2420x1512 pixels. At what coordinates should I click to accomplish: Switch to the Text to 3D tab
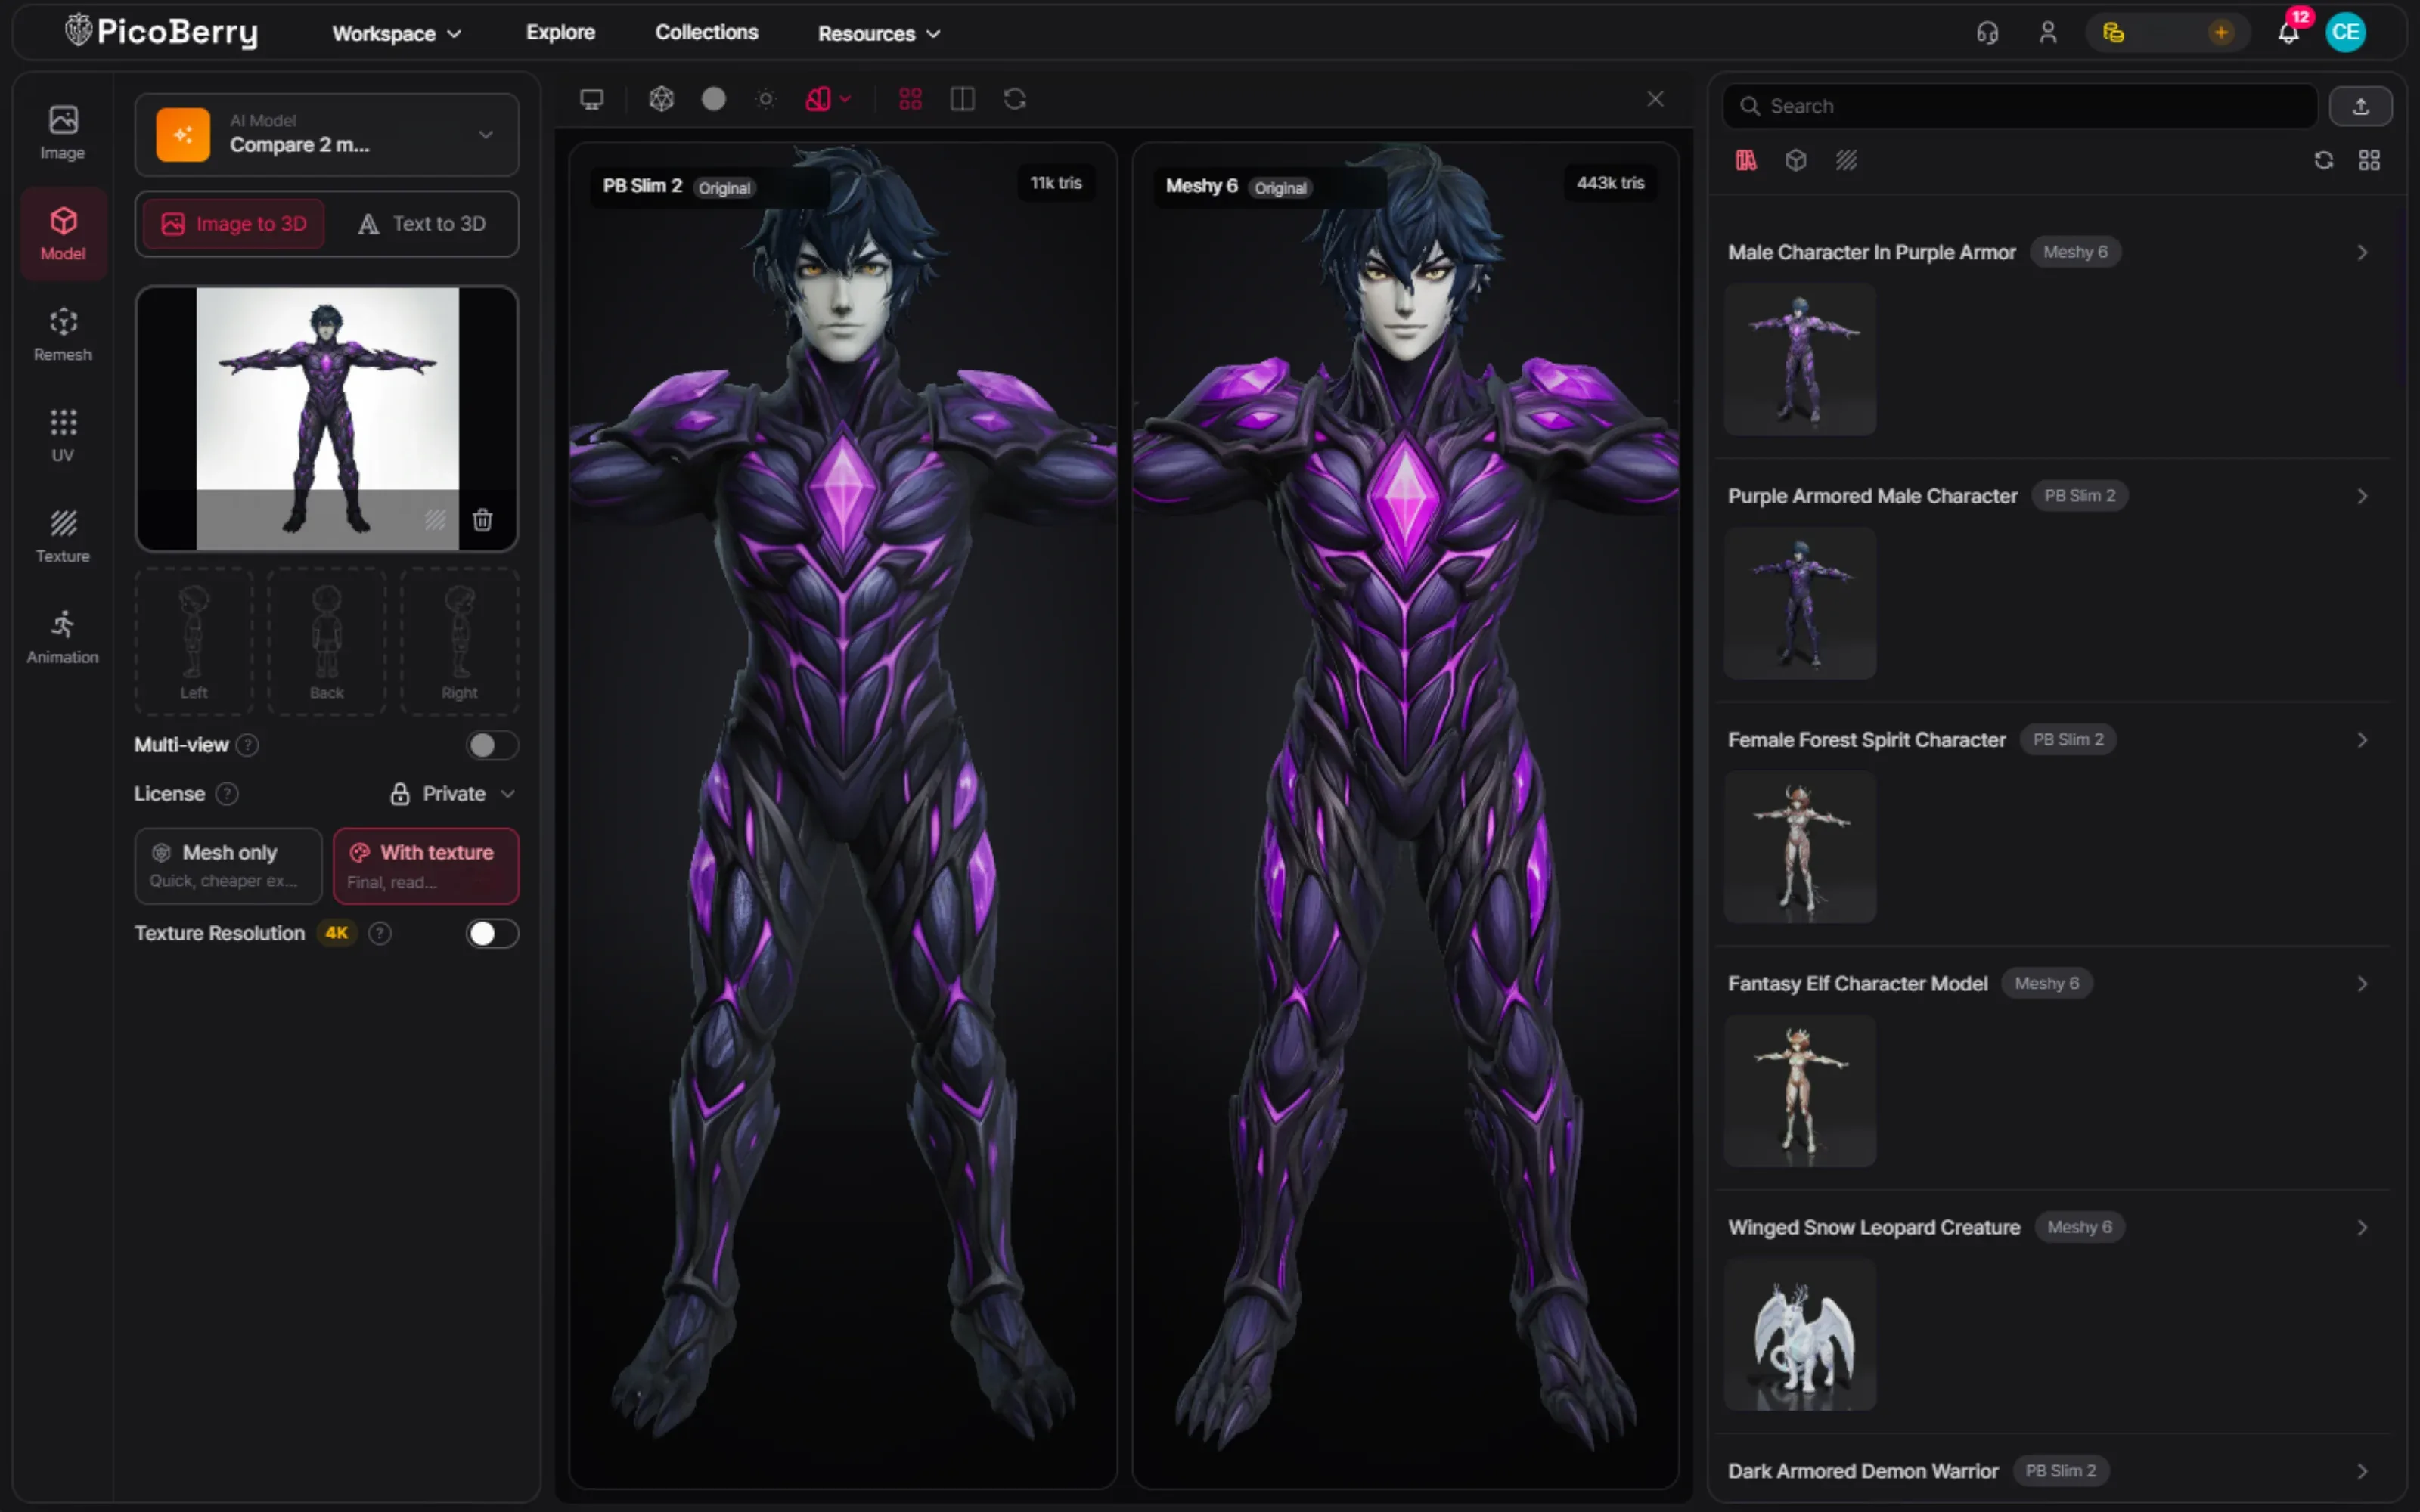[x=422, y=224]
